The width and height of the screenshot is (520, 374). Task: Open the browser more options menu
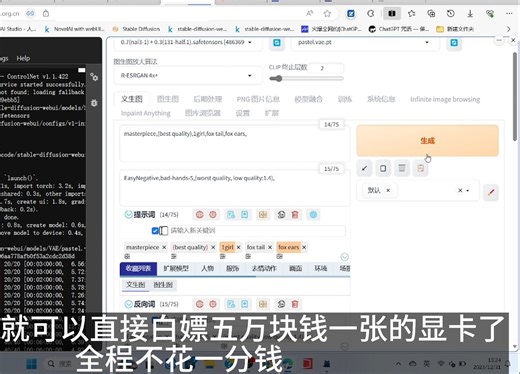[x=509, y=14]
